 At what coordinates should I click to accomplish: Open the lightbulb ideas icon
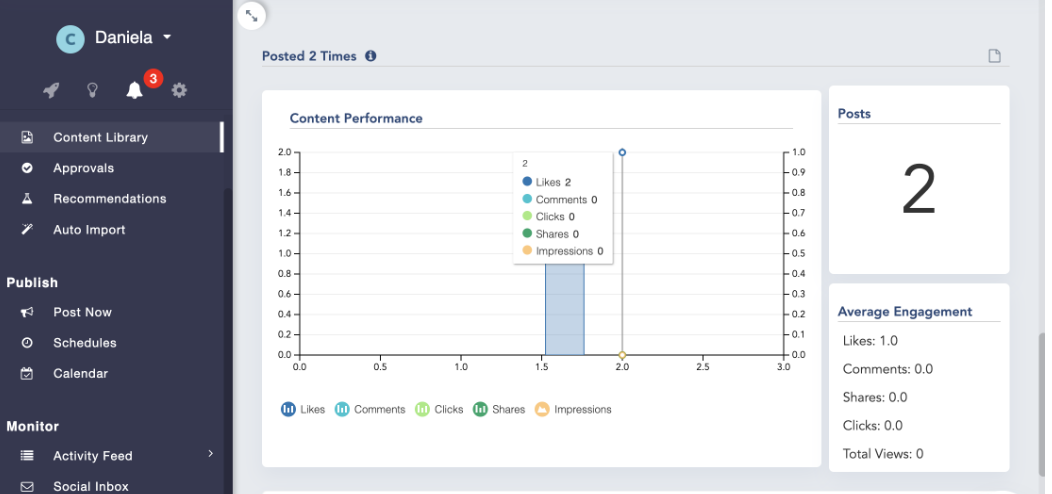click(92, 90)
